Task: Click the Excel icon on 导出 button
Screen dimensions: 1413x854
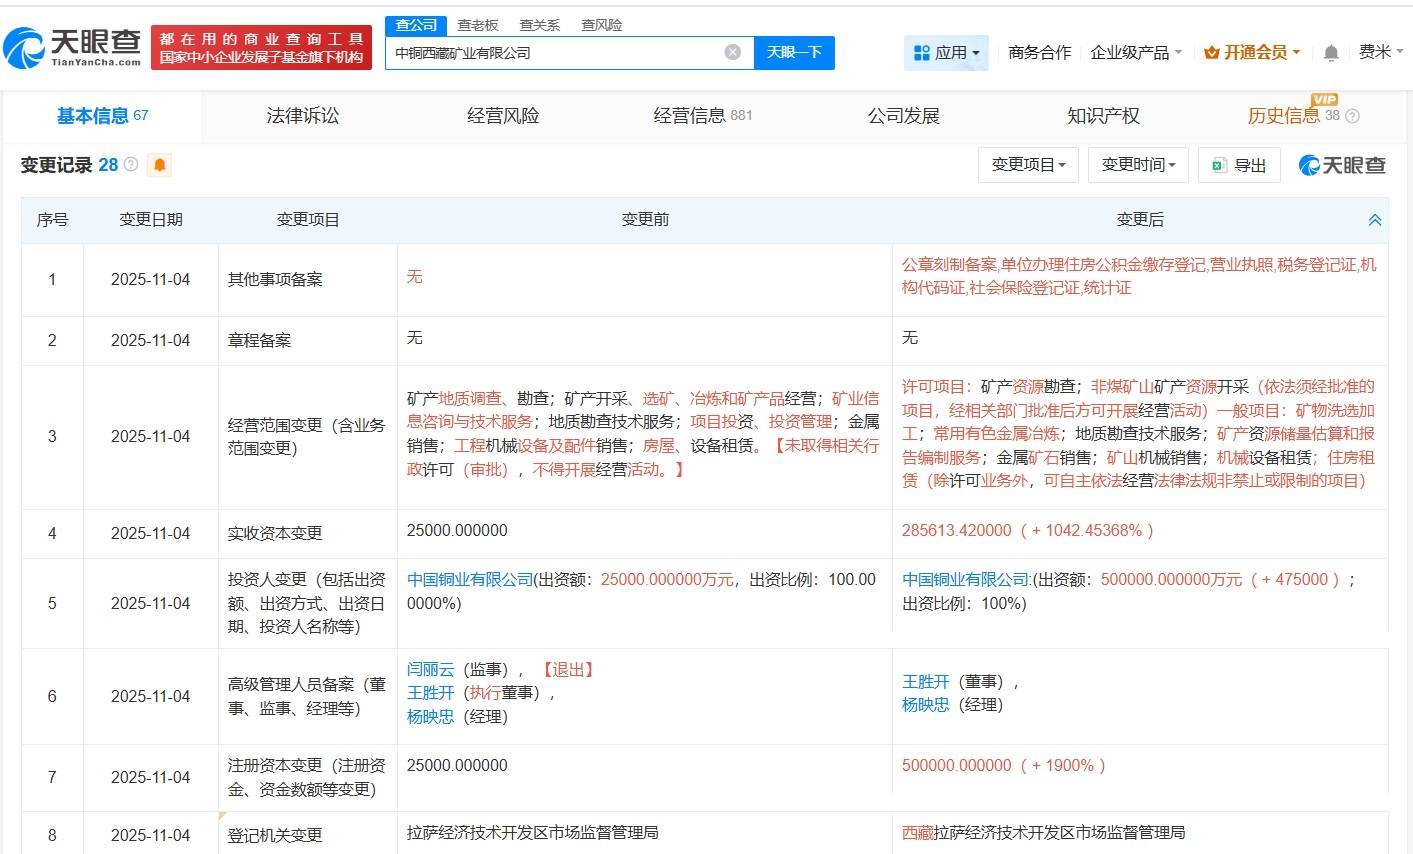Action: coord(1220,164)
